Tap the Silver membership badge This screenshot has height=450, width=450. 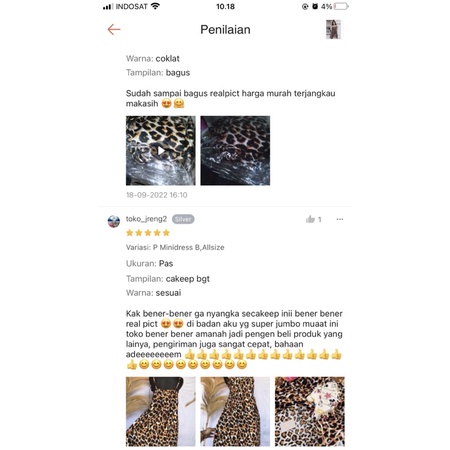tap(183, 219)
